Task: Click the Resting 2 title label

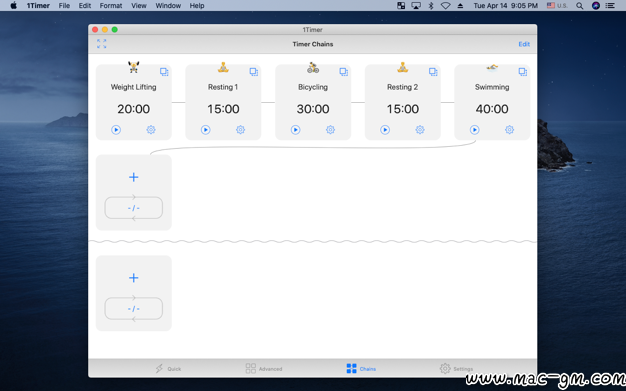Action: tap(402, 87)
